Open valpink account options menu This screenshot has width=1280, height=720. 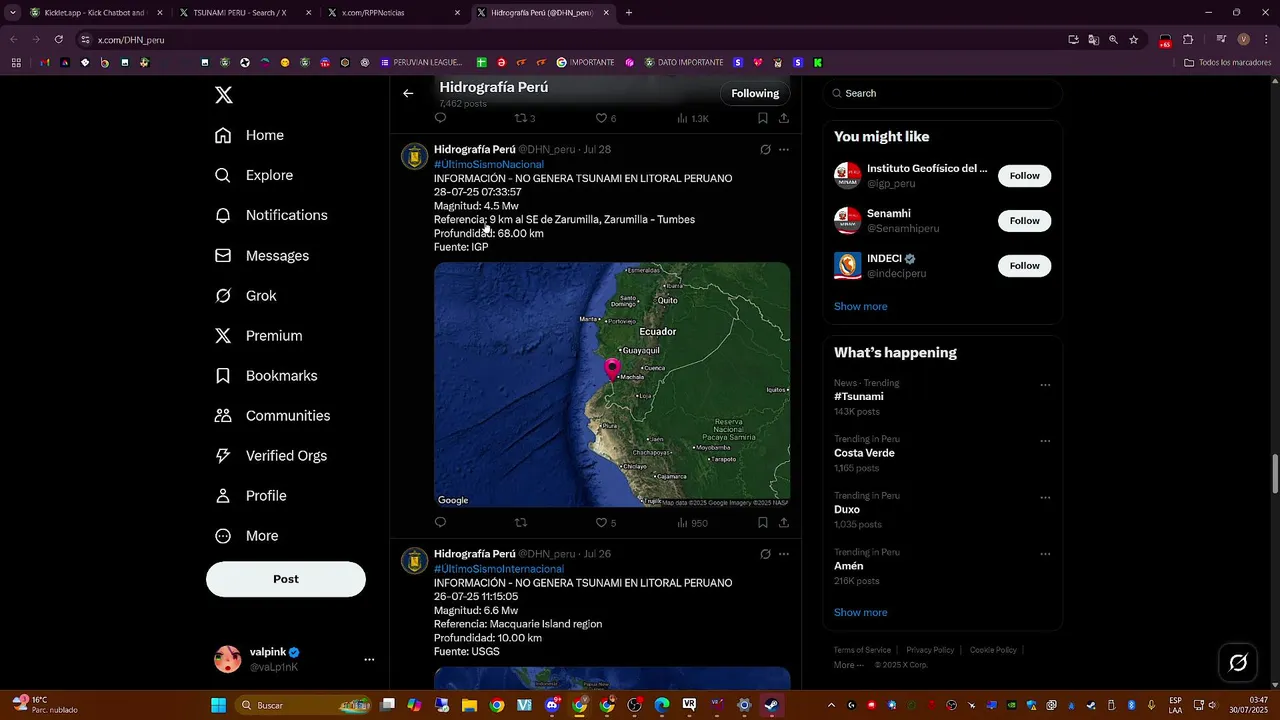[x=369, y=660]
